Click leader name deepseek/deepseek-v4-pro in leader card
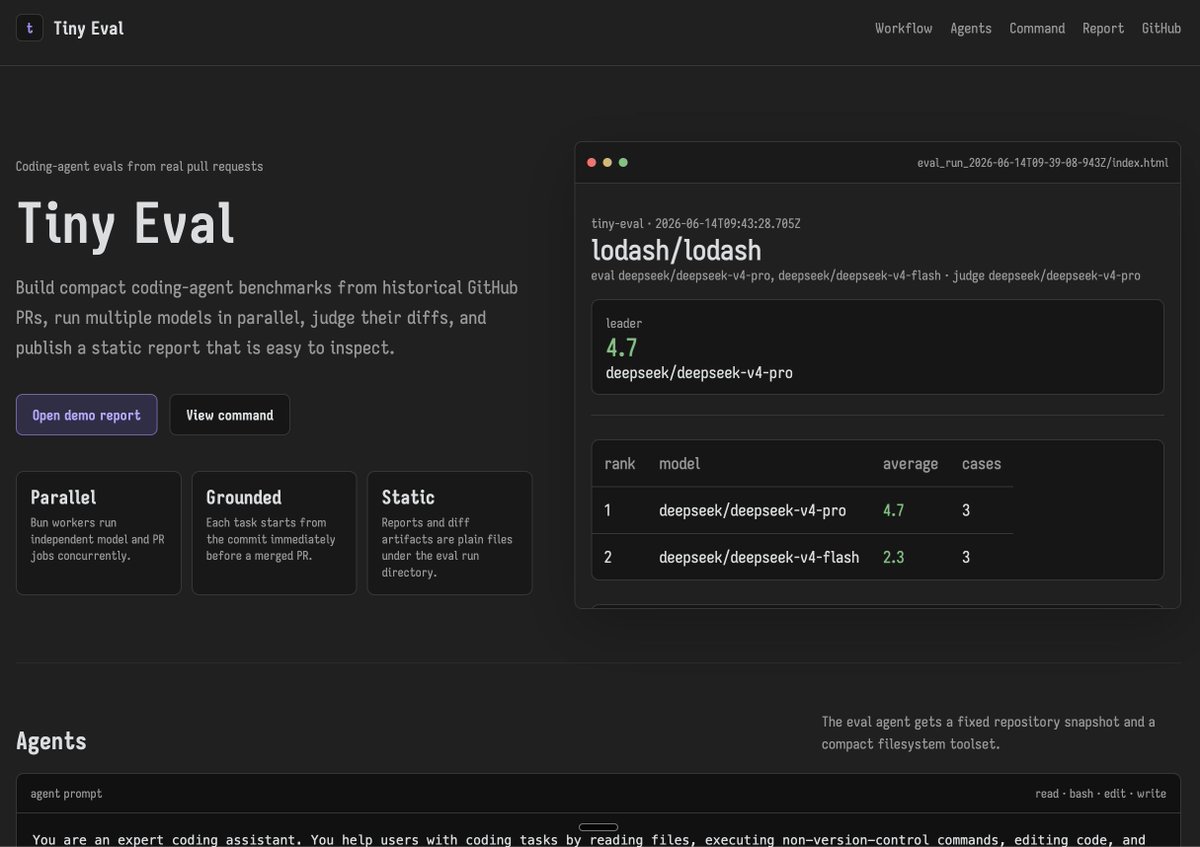The height and width of the screenshot is (847, 1200). click(699, 373)
